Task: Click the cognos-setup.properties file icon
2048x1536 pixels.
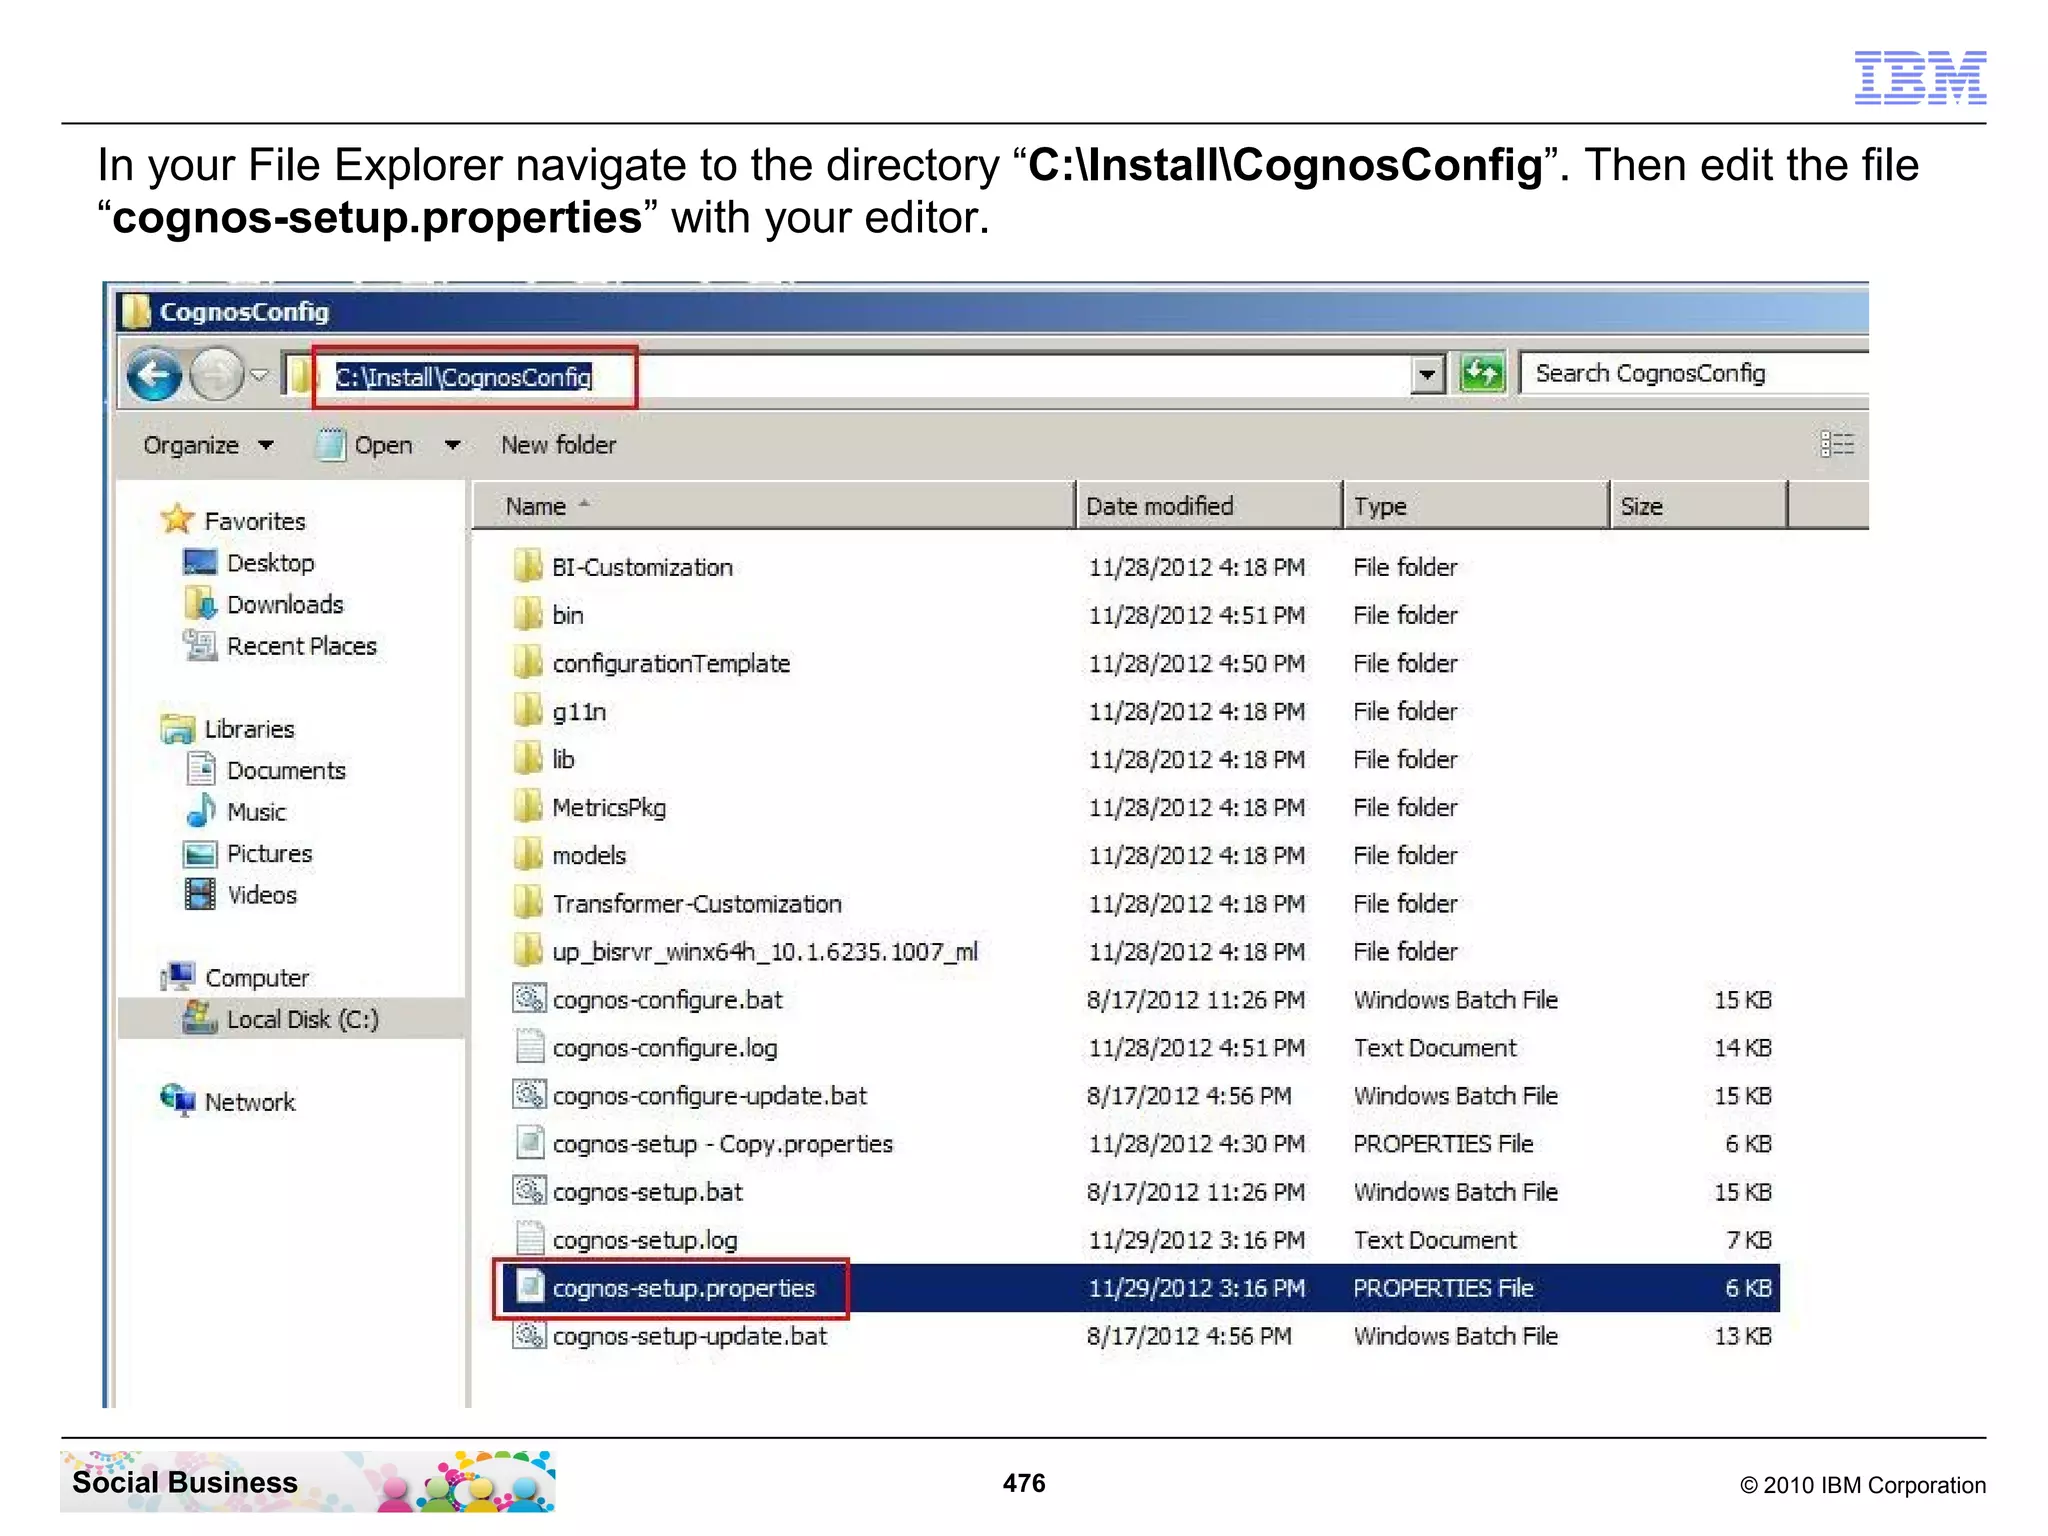Action: click(x=530, y=1286)
